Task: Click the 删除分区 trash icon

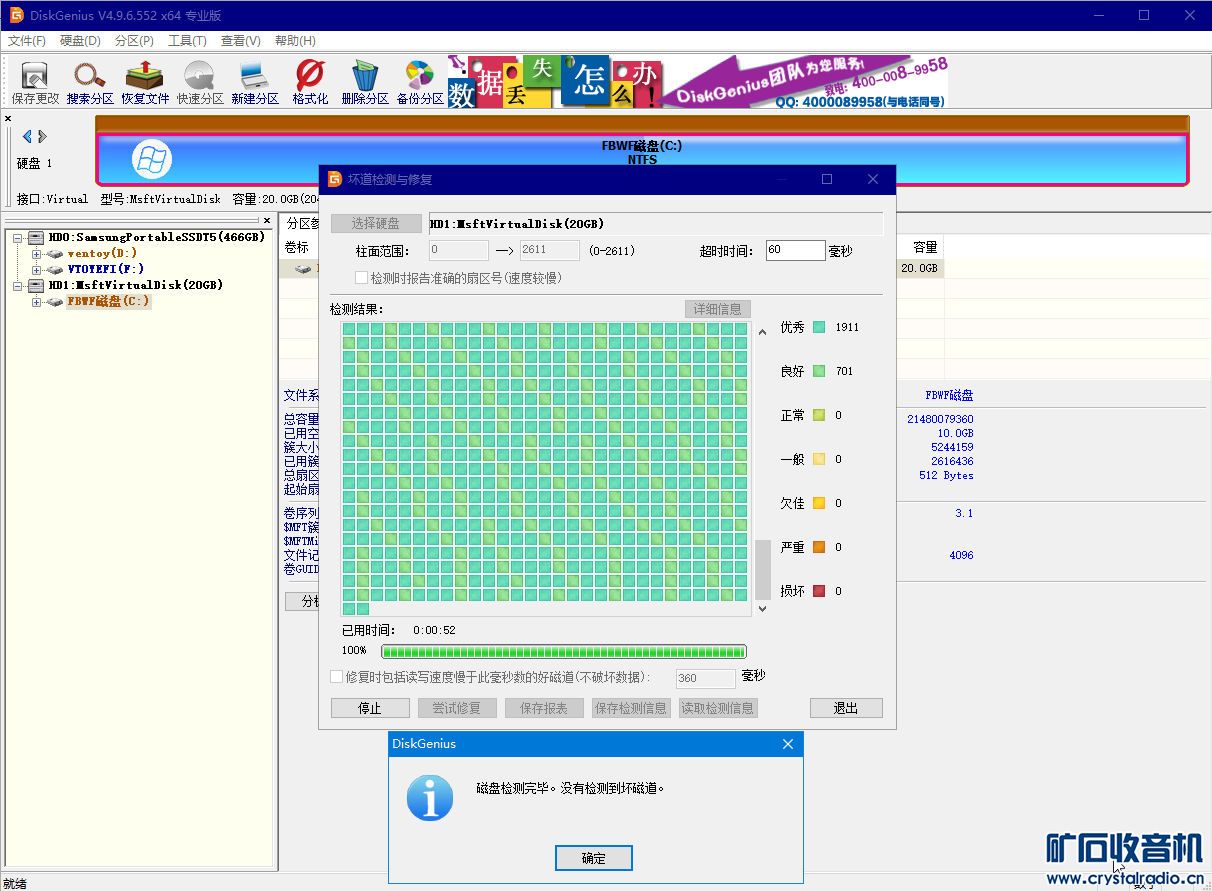Action: pyautogui.click(x=365, y=82)
